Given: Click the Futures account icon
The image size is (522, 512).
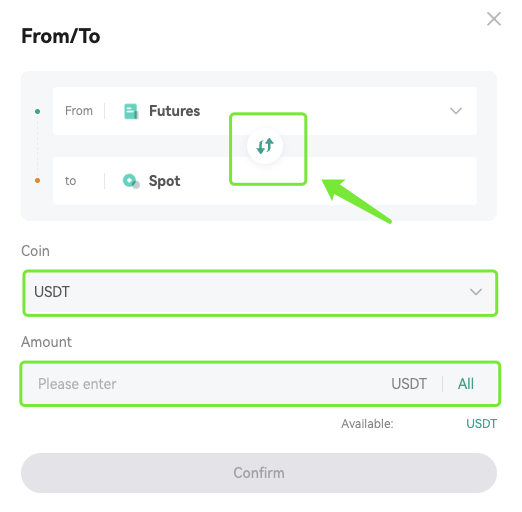Looking at the screenshot, I should coord(131,111).
